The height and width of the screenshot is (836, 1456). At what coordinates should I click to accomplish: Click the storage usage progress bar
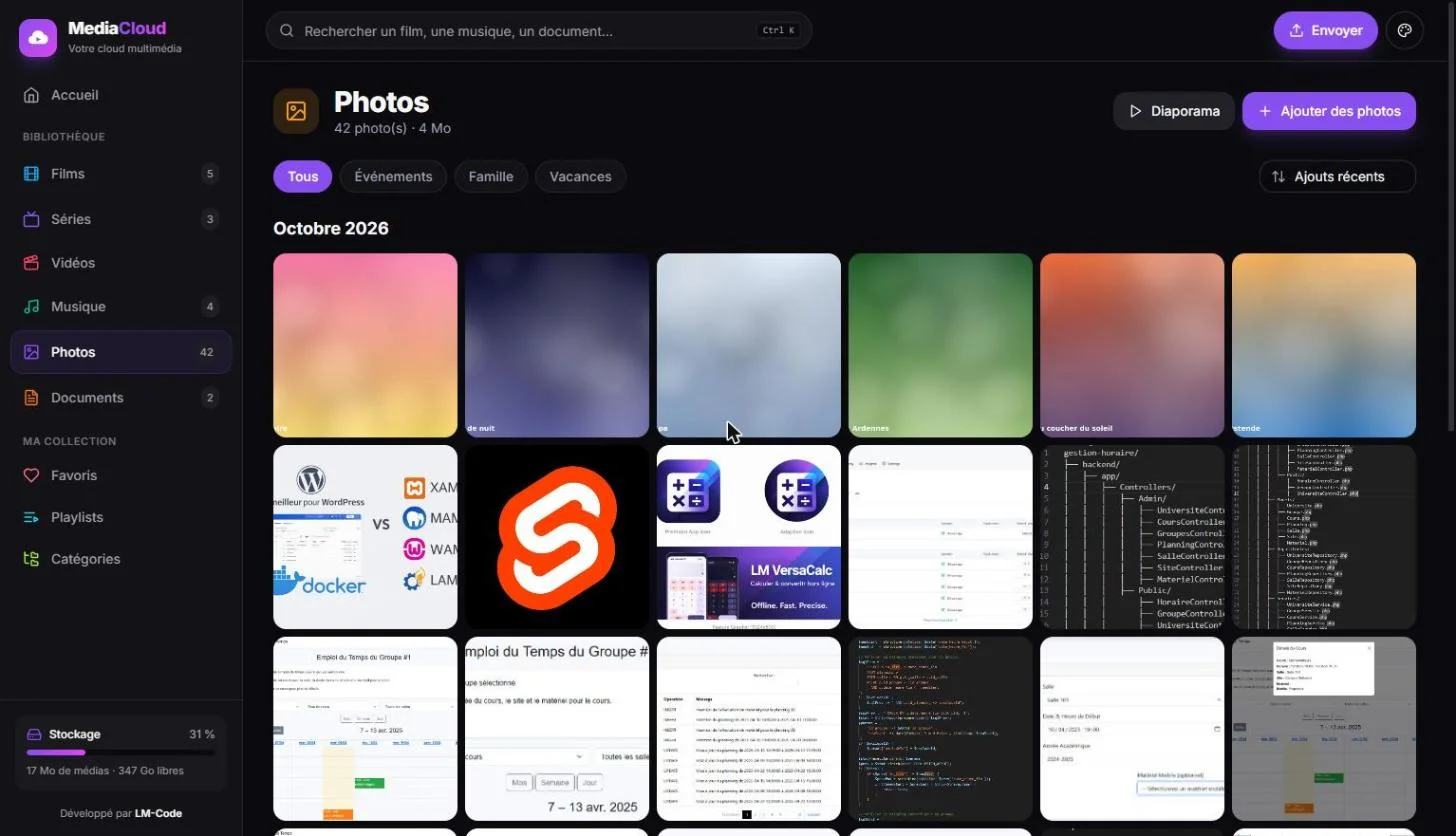[120, 752]
